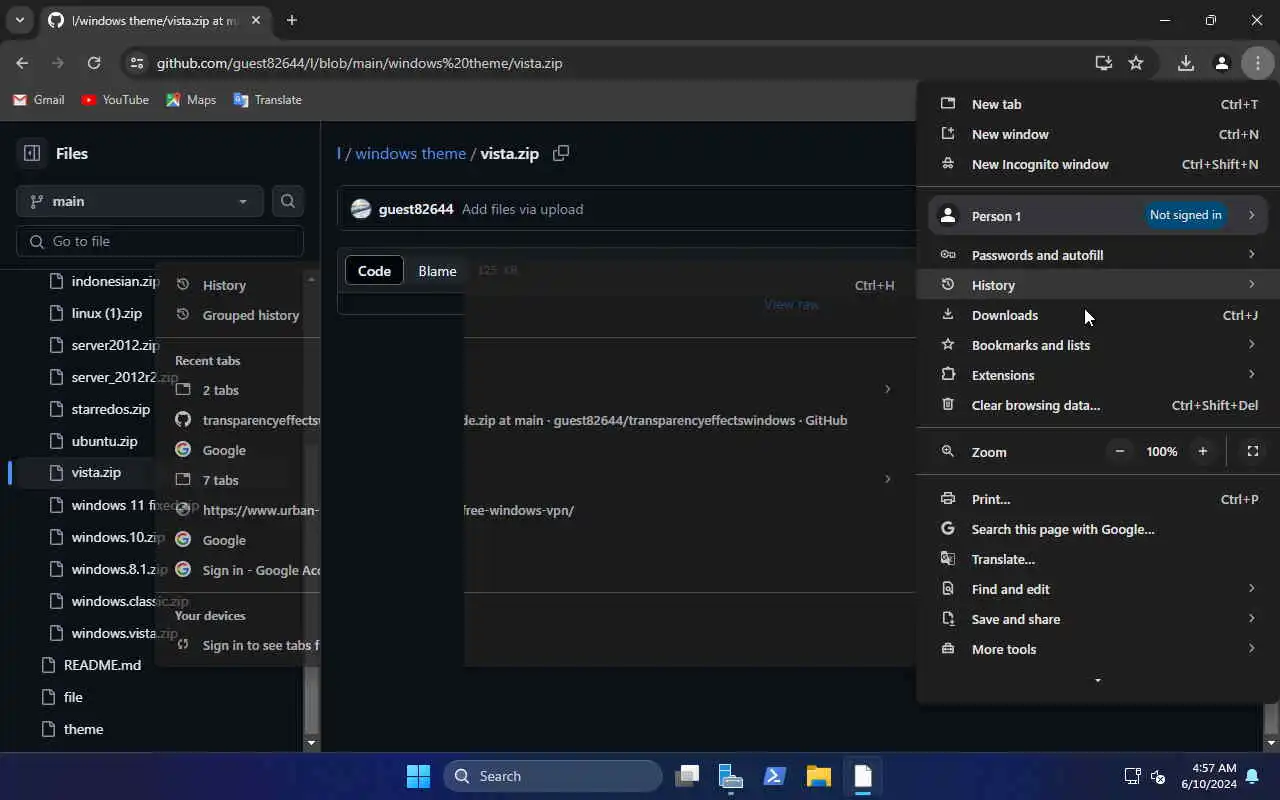Expand the 7 tabs group chevron
The width and height of the screenshot is (1280, 800).
coord(888,479)
